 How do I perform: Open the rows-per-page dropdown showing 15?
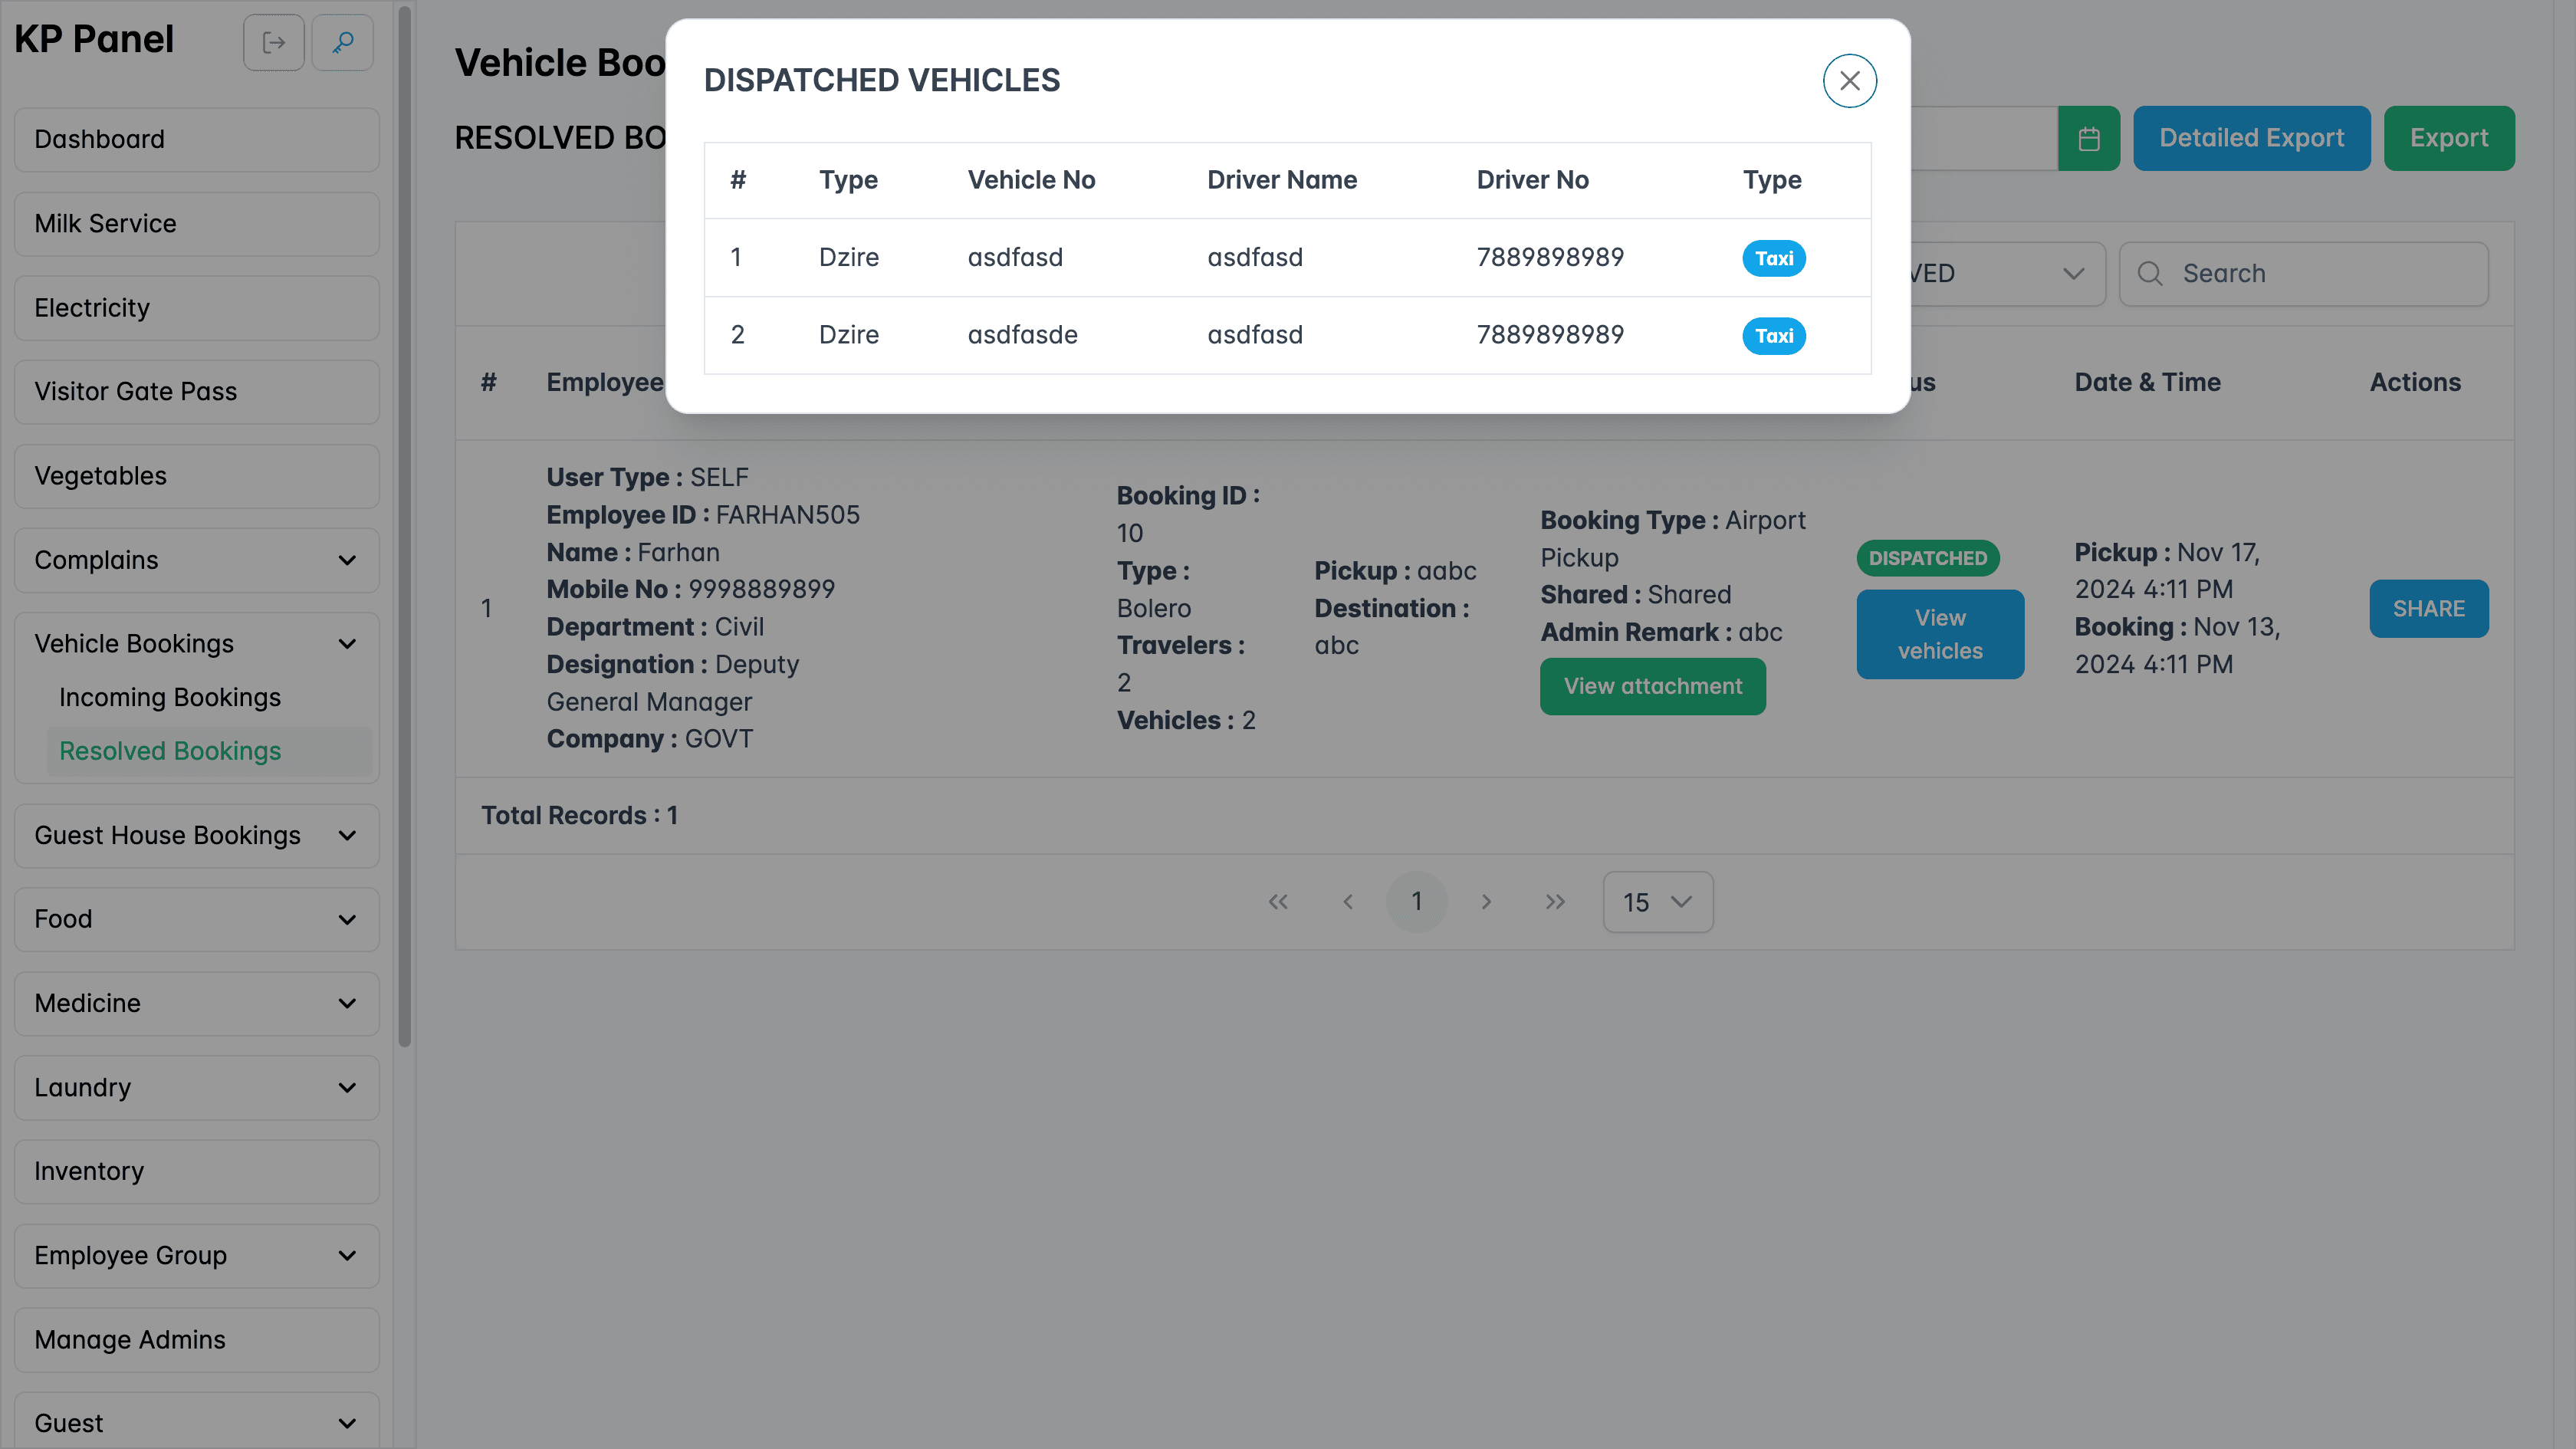[1657, 902]
